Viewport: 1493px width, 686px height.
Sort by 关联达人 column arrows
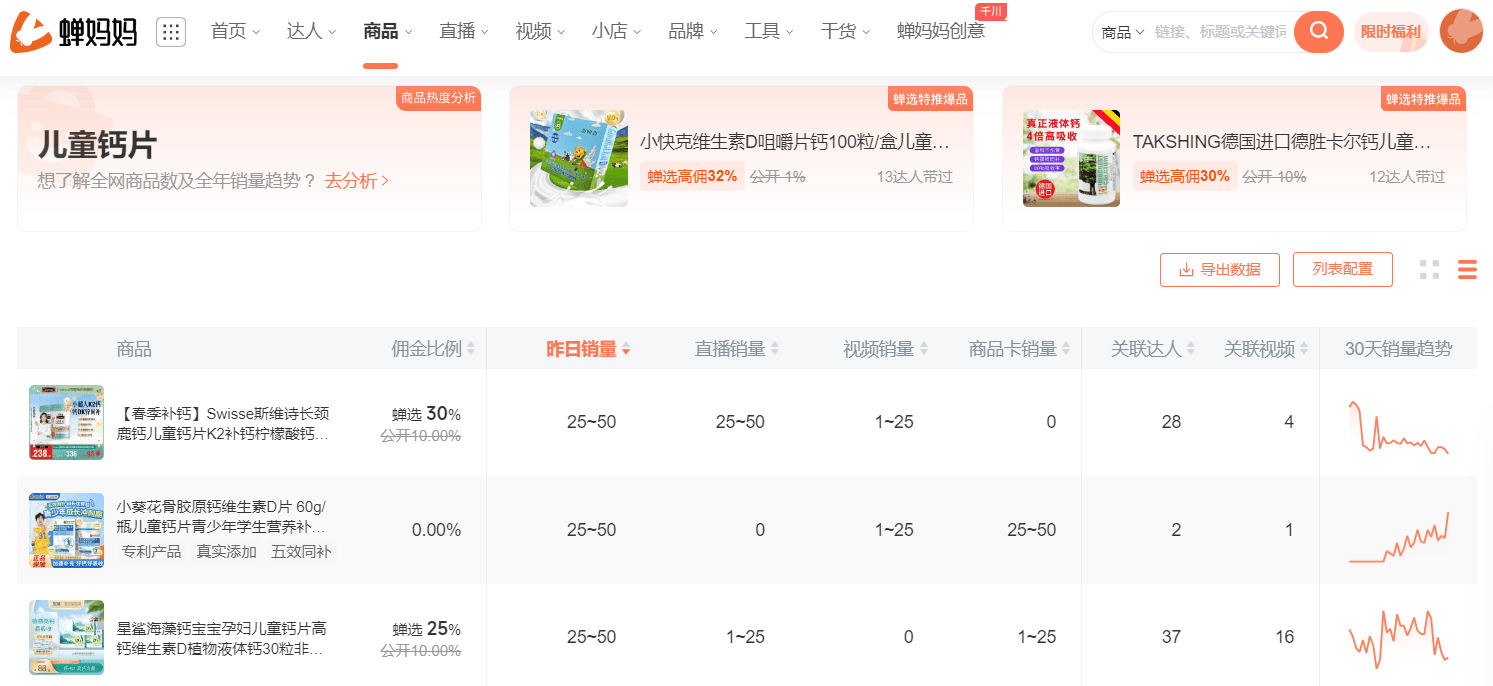click(x=1192, y=349)
